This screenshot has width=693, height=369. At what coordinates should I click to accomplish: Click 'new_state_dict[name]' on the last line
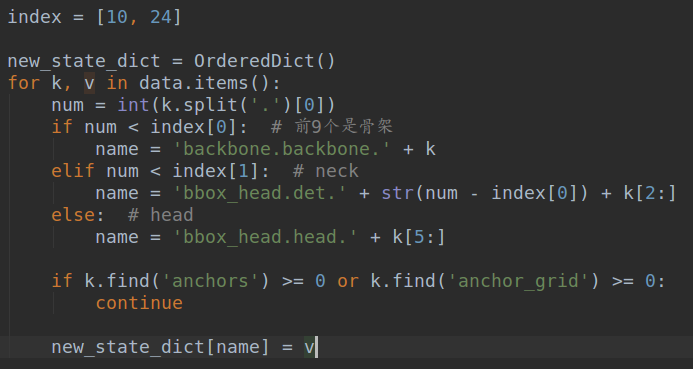click(160, 347)
